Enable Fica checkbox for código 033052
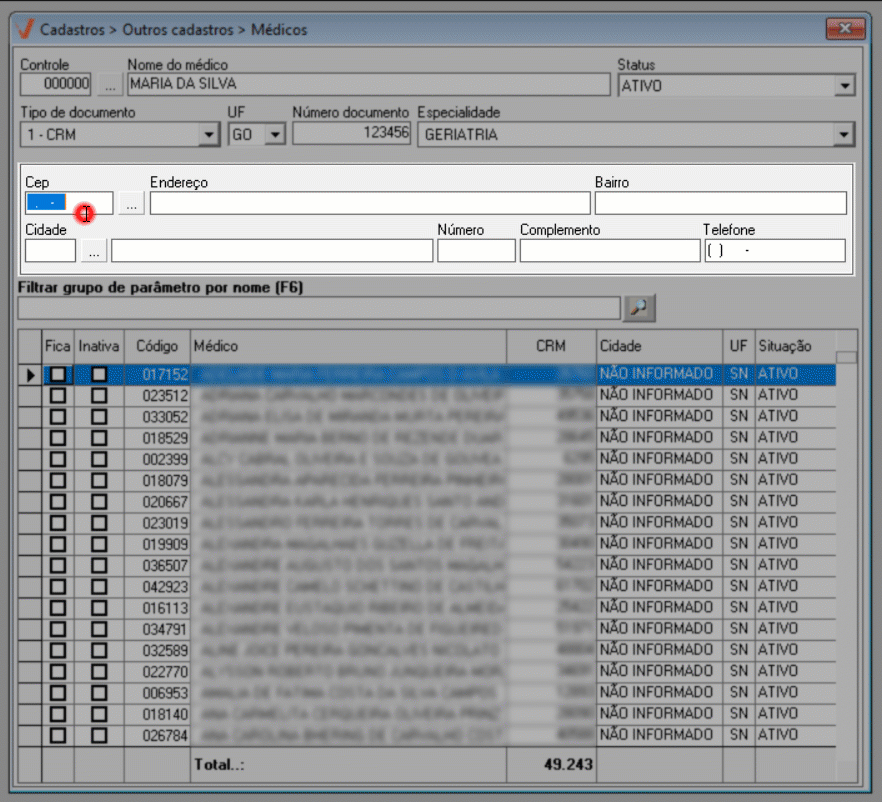The height and width of the screenshot is (802, 882). coord(59,416)
